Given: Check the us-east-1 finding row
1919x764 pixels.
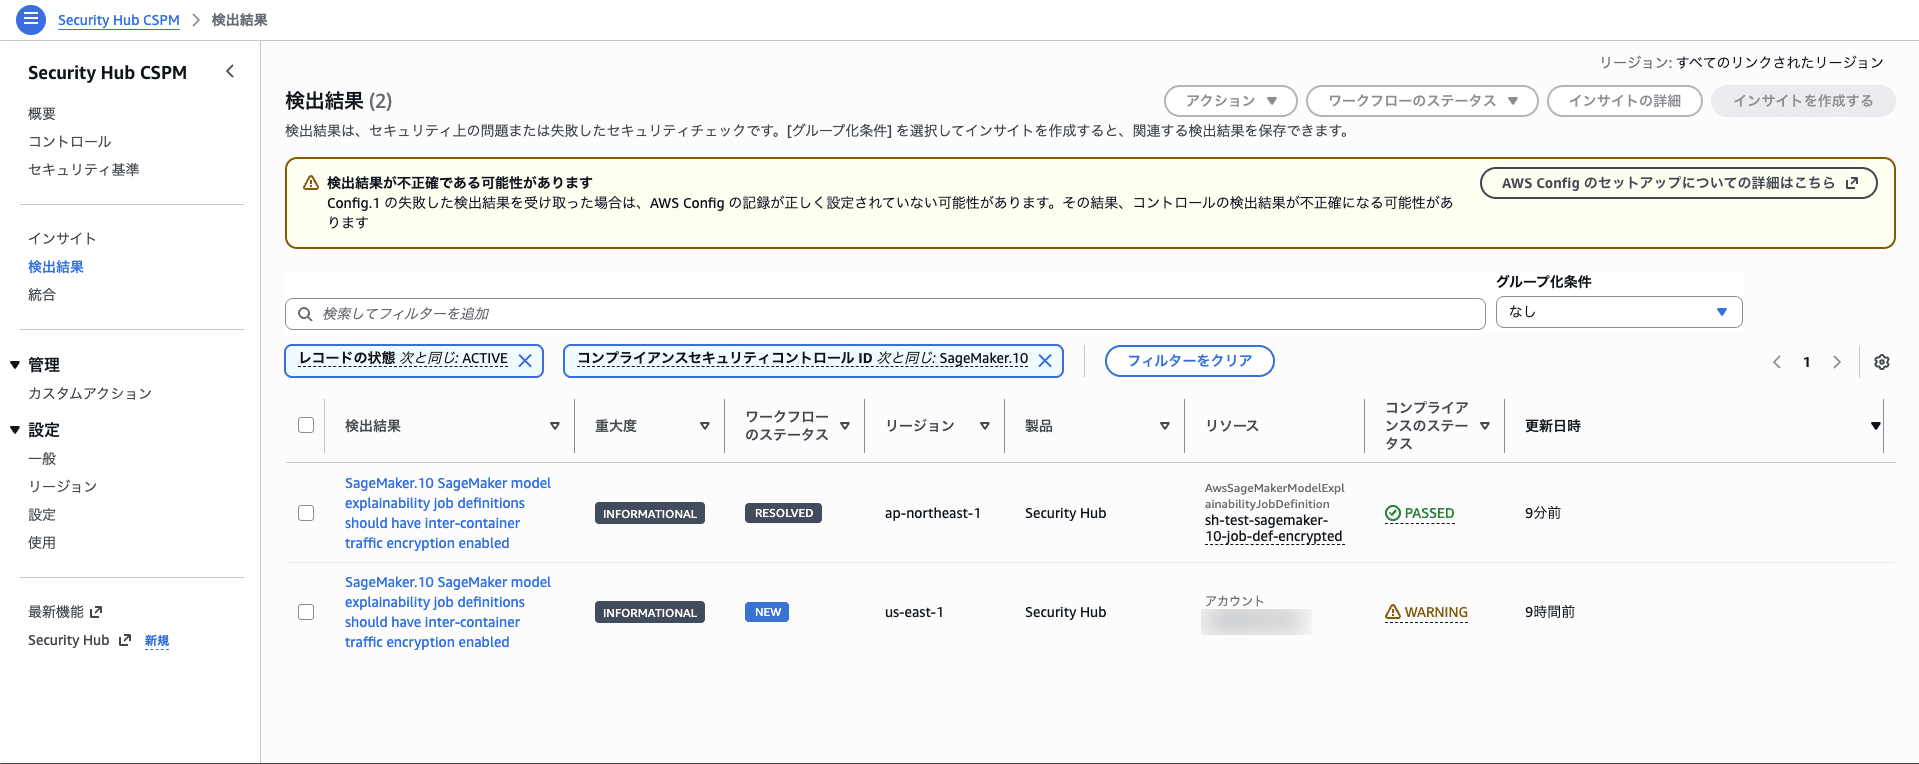Looking at the screenshot, I should pos(306,612).
